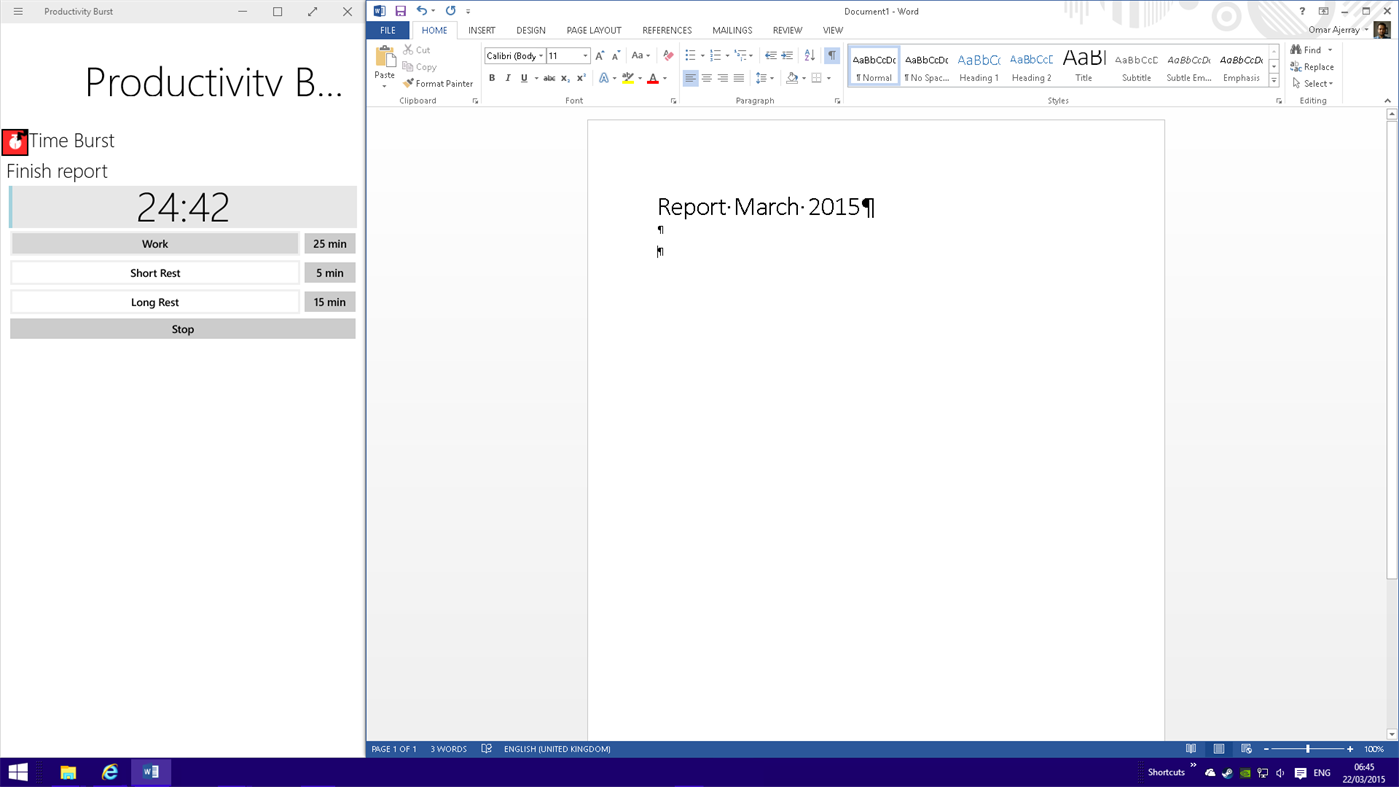Screen dimensions: 1399x787
Task: Apply bold formatting to text
Action: 491,77
